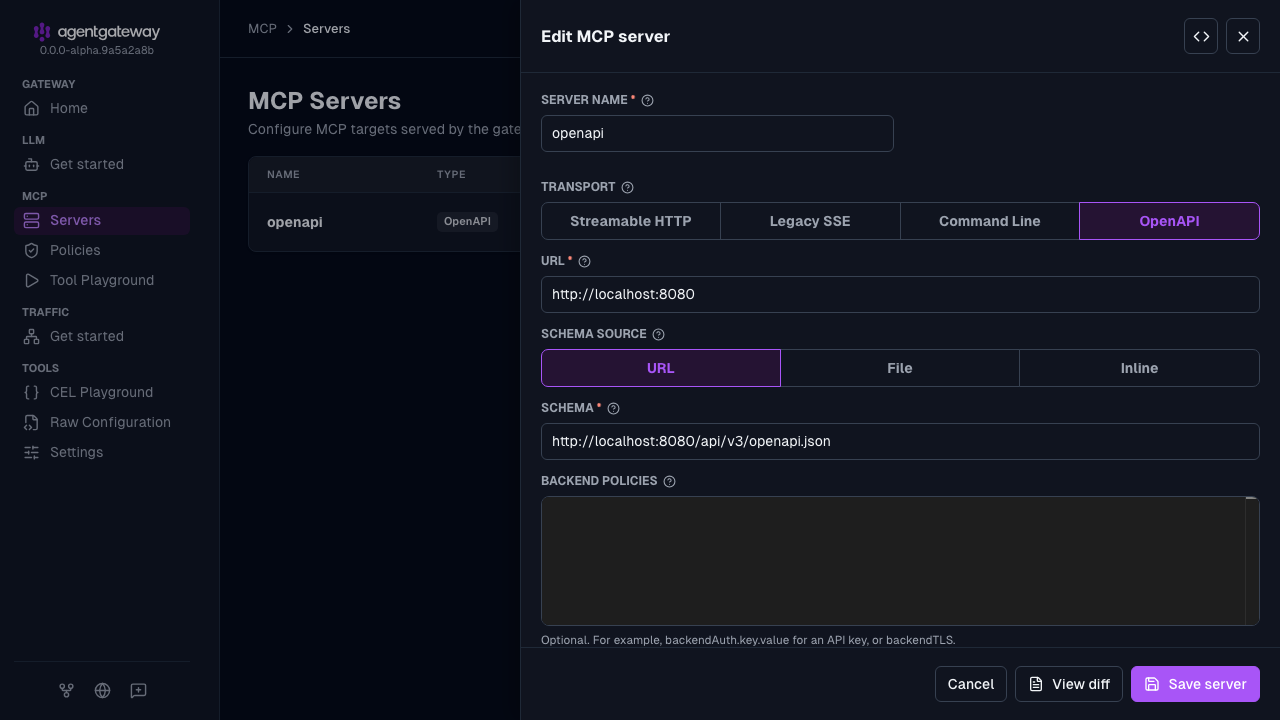
Task: Click the URL input with localhost:8080
Action: point(900,294)
